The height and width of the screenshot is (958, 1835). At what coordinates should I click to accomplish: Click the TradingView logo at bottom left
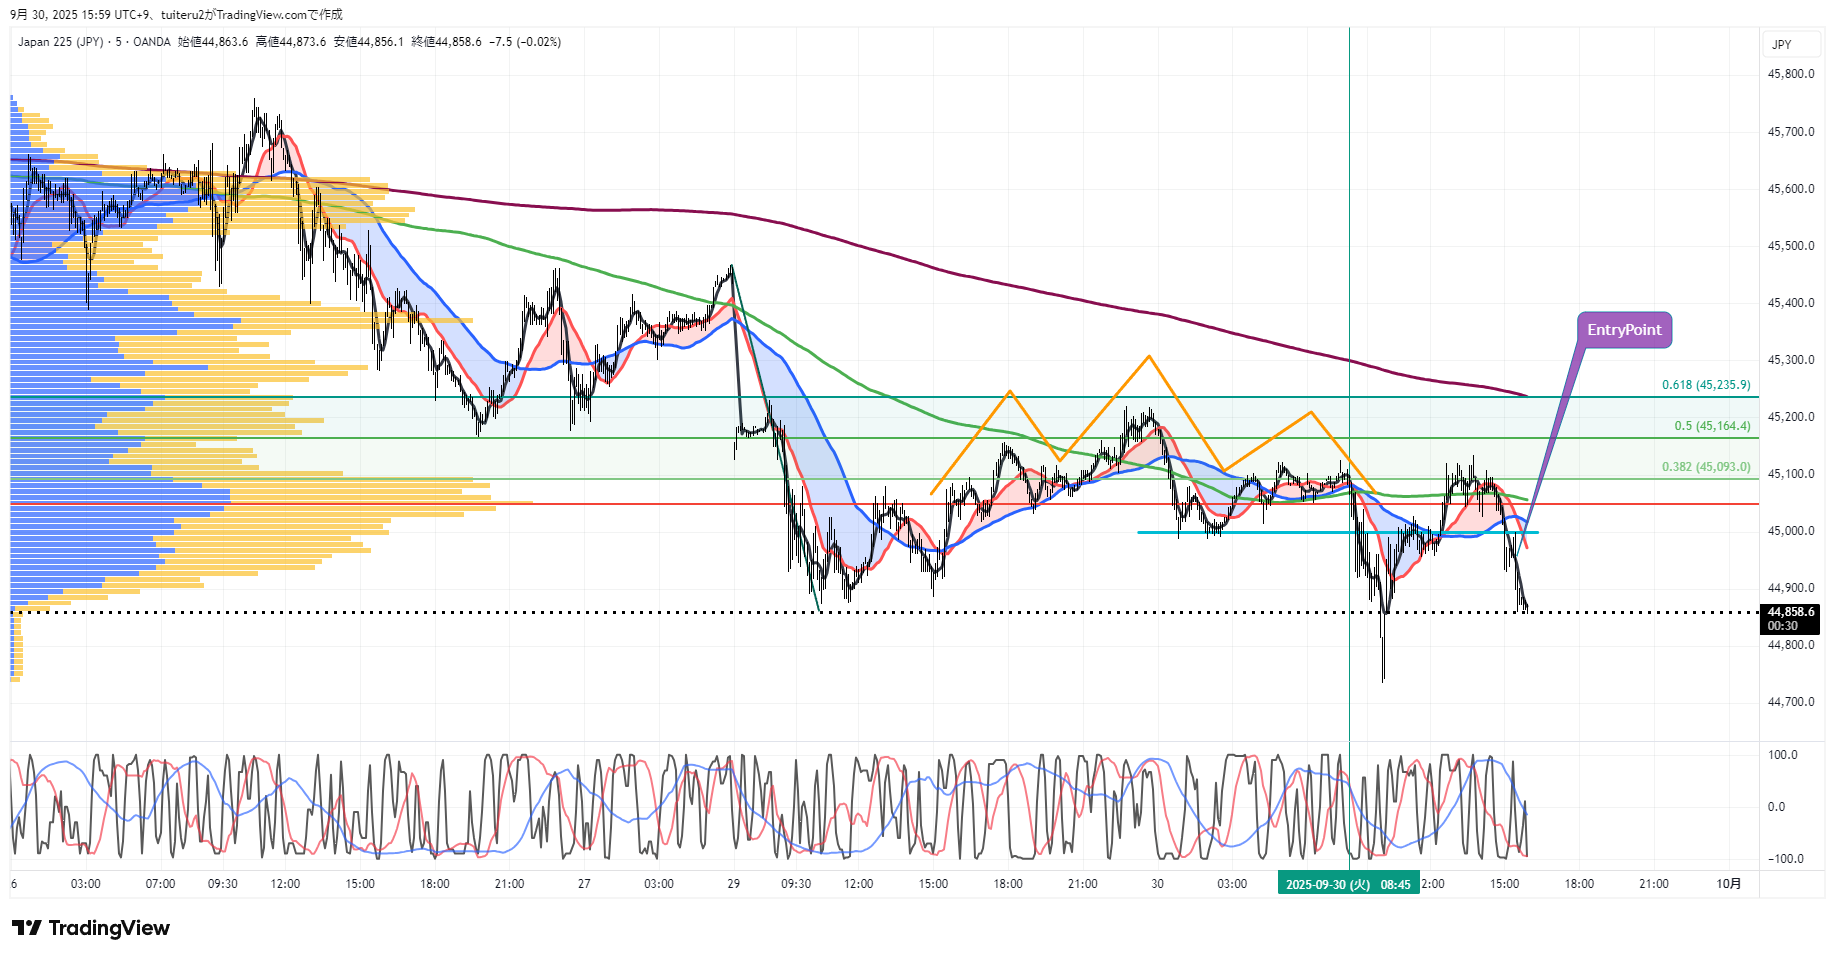(91, 928)
